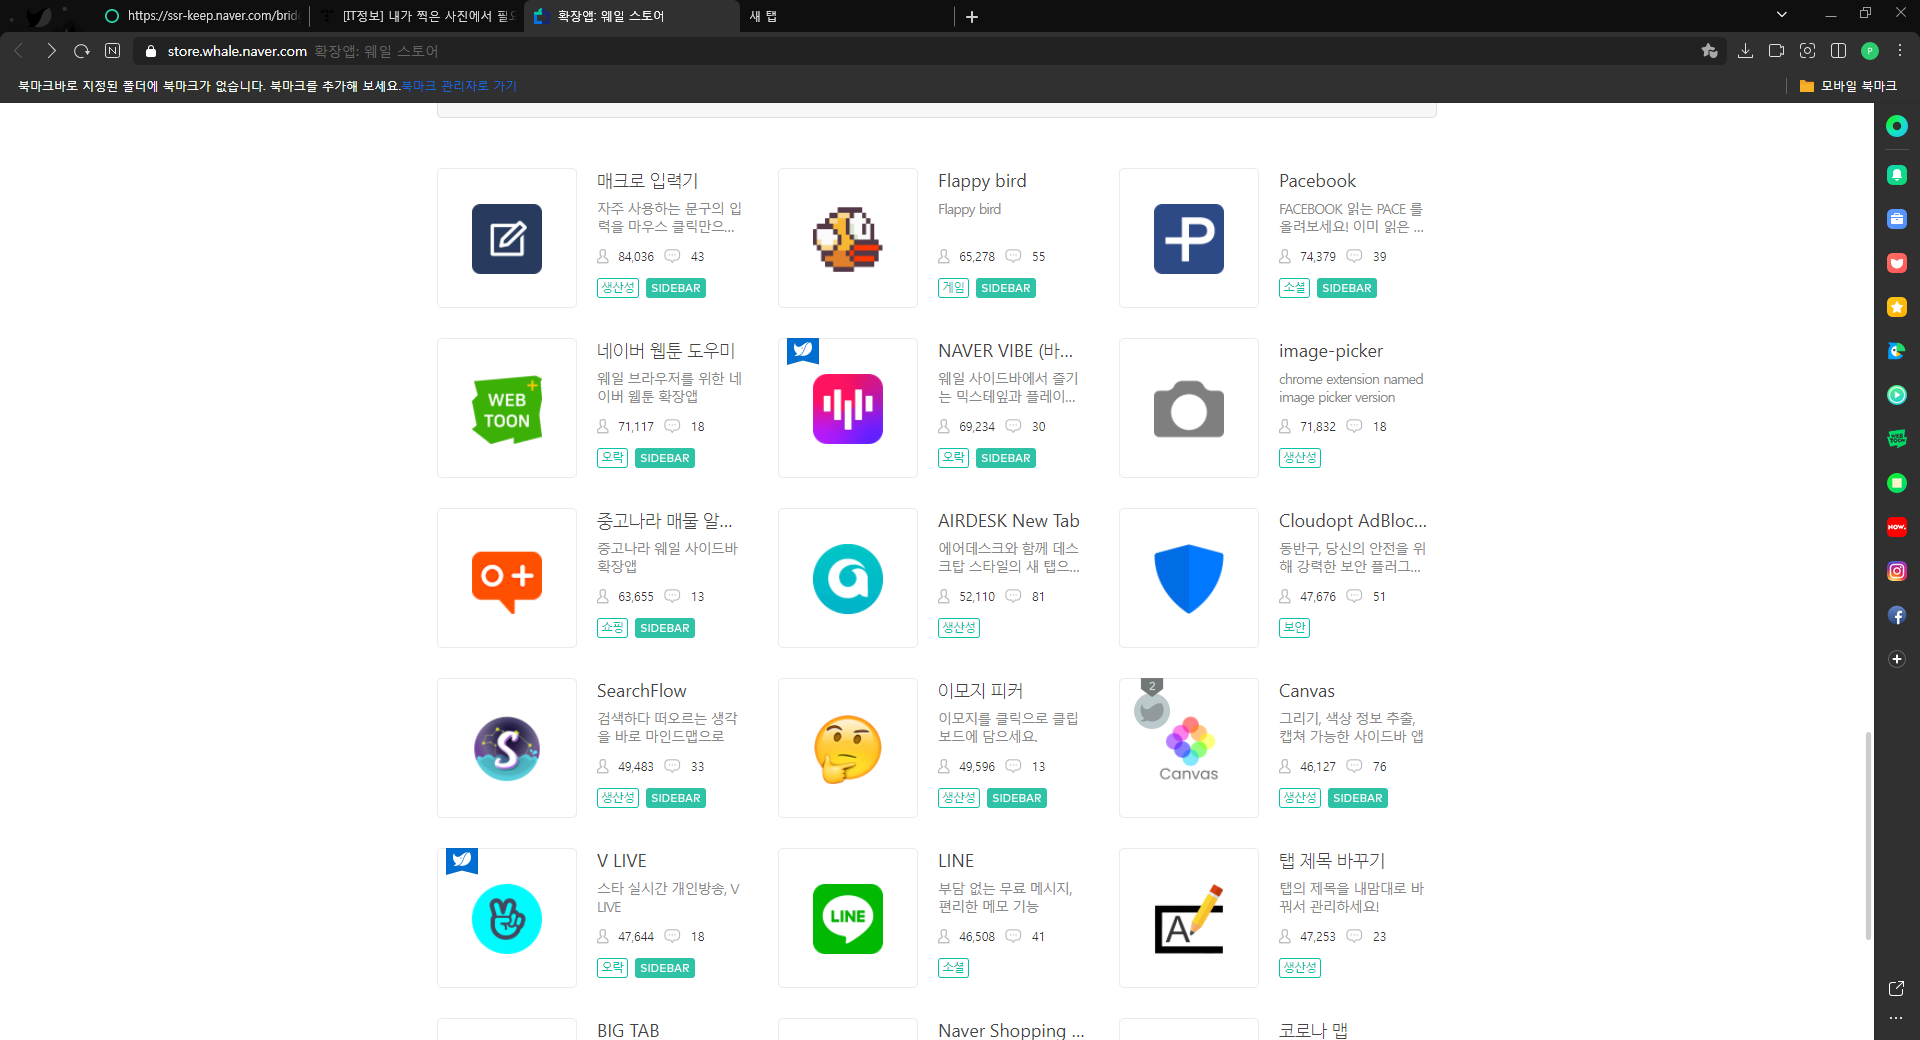1920x1040 pixels.
Task: Open the Flappy bird extension icon
Action: click(x=848, y=239)
